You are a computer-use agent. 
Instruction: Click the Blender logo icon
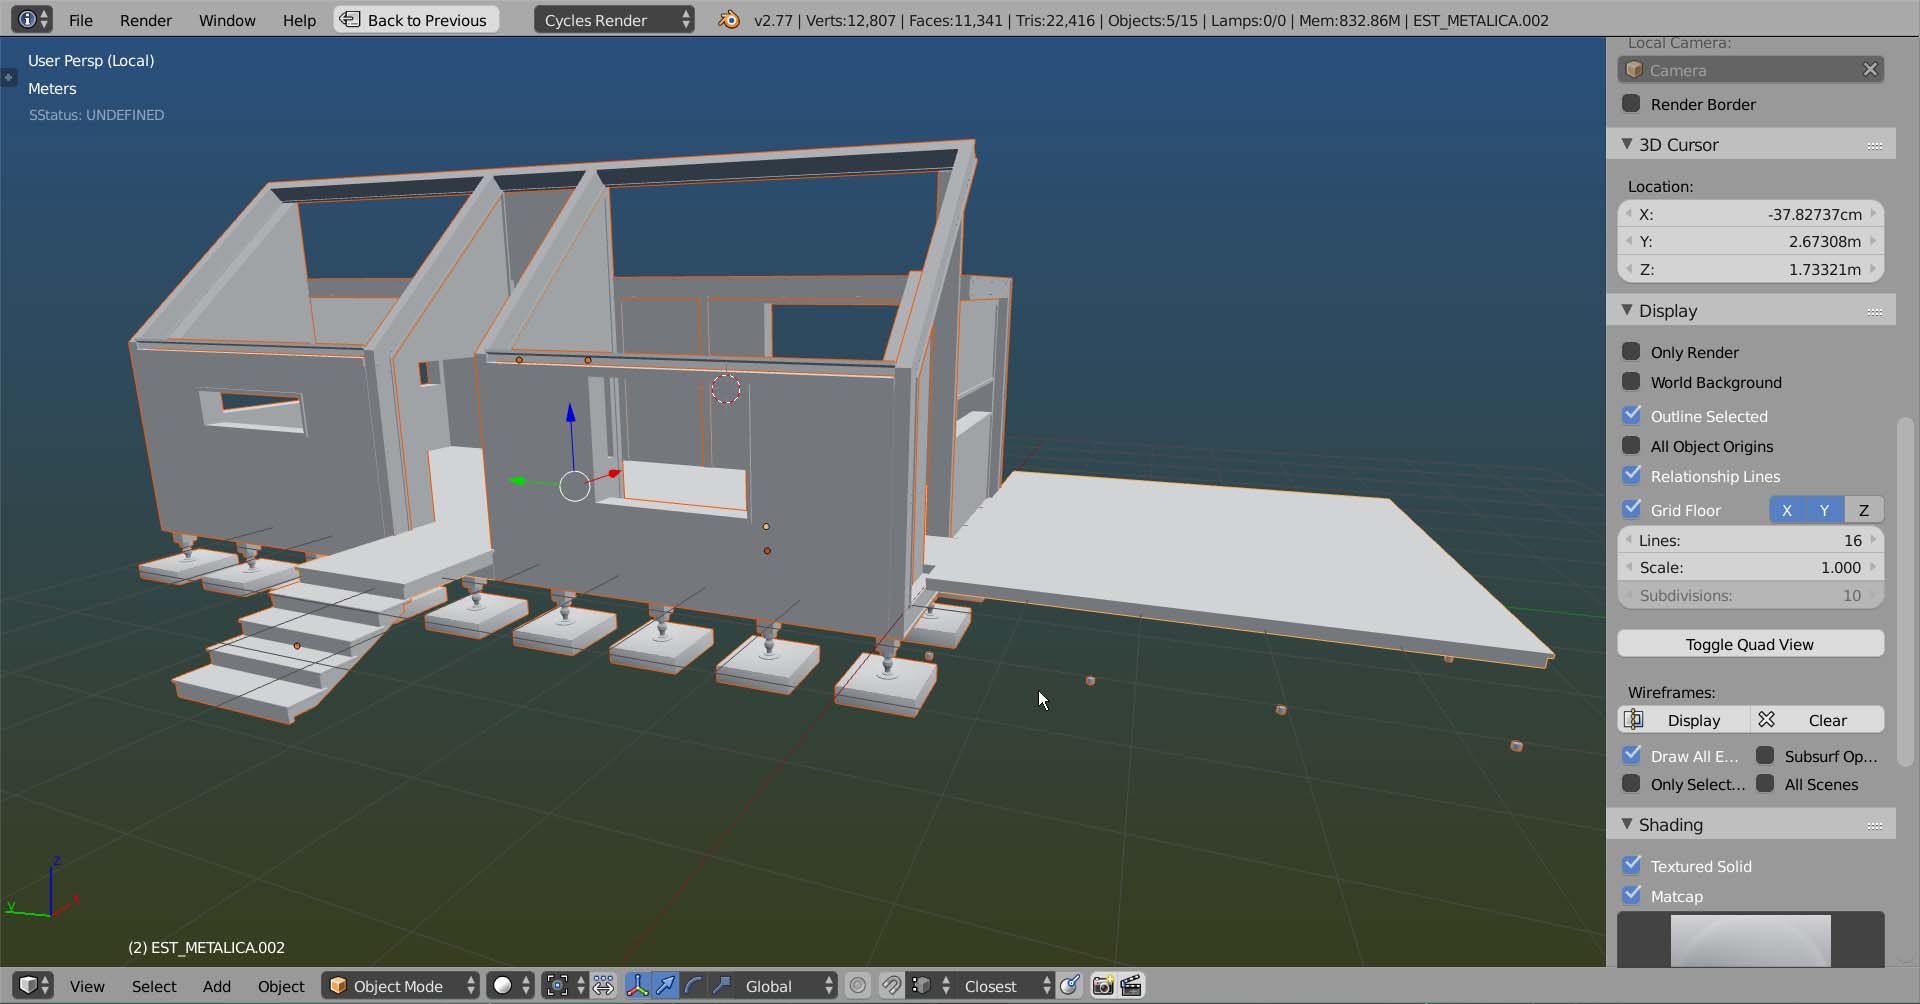coord(730,19)
